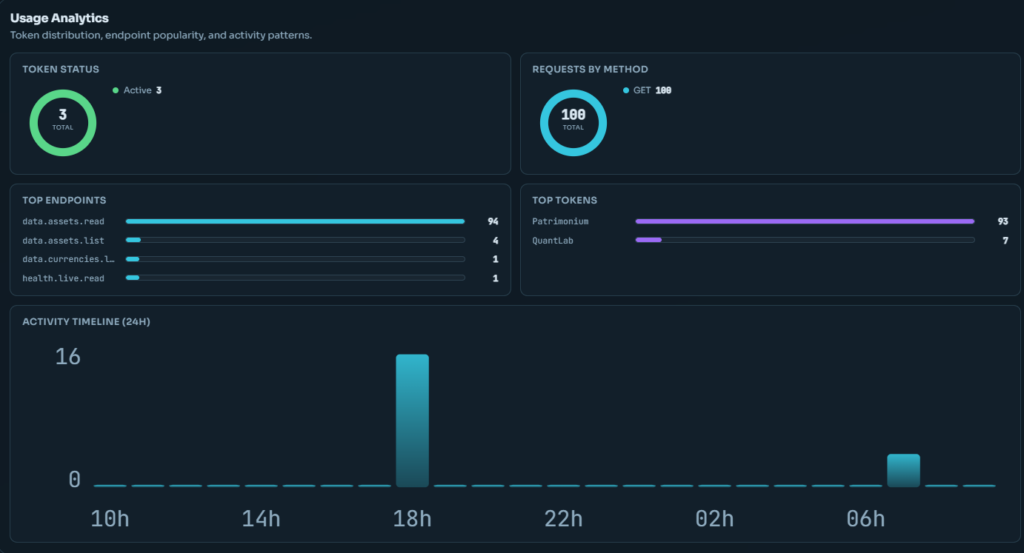Click the Token Status donut chart
The width and height of the screenshot is (1024, 553).
click(62, 123)
